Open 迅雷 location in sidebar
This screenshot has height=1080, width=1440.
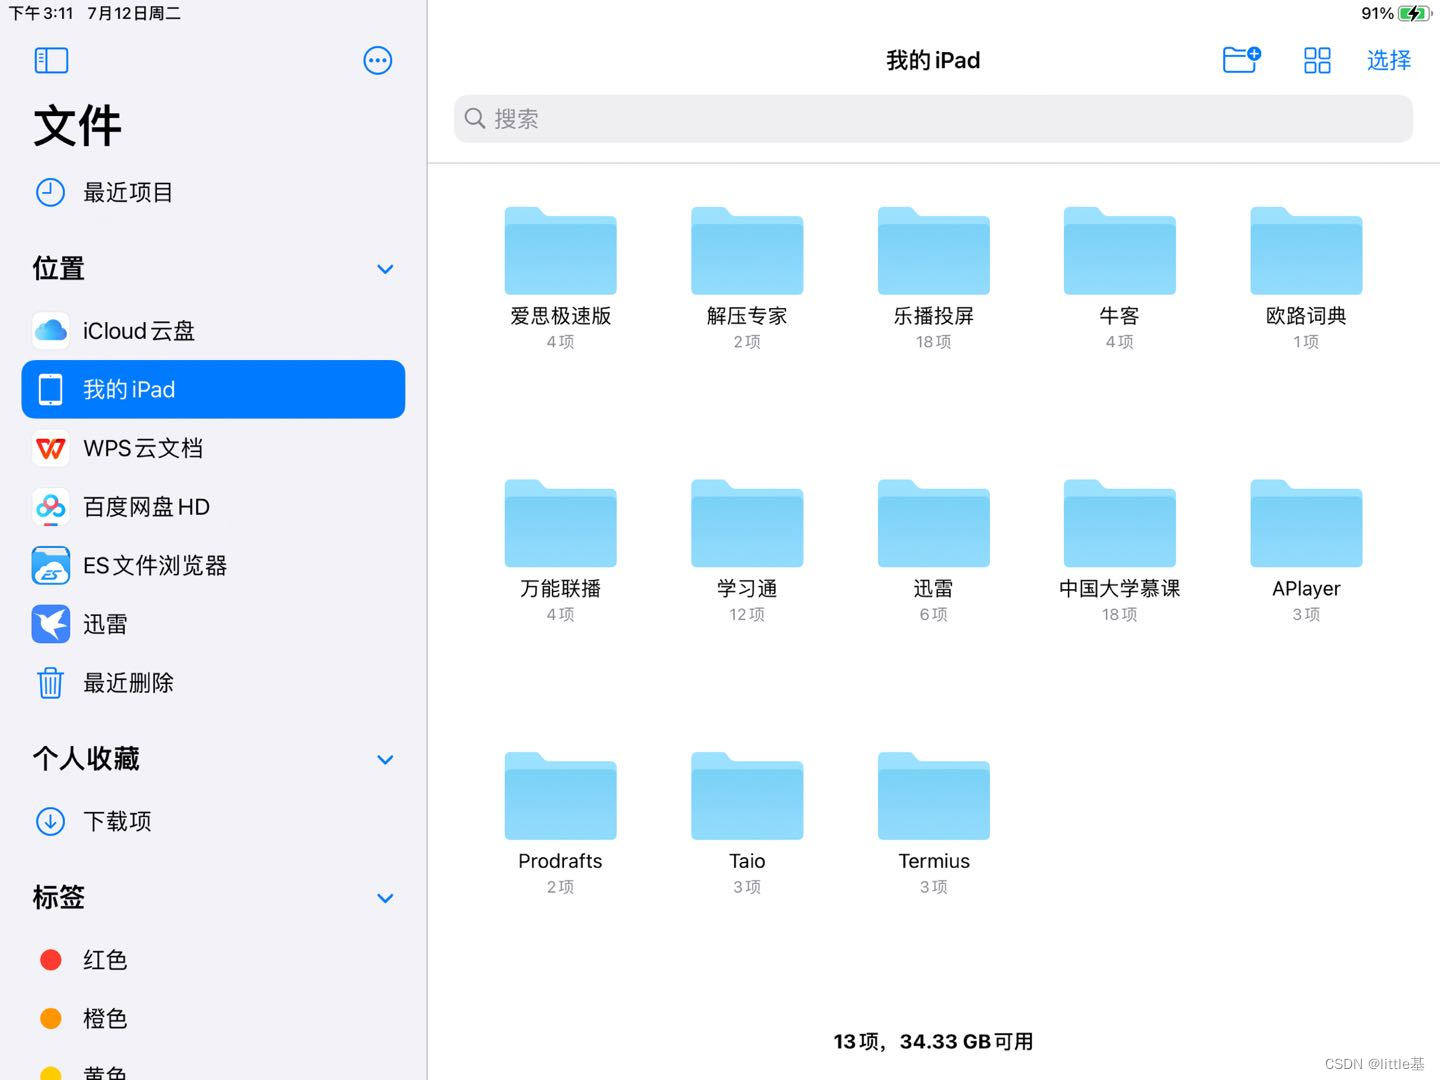click(x=213, y=624)
